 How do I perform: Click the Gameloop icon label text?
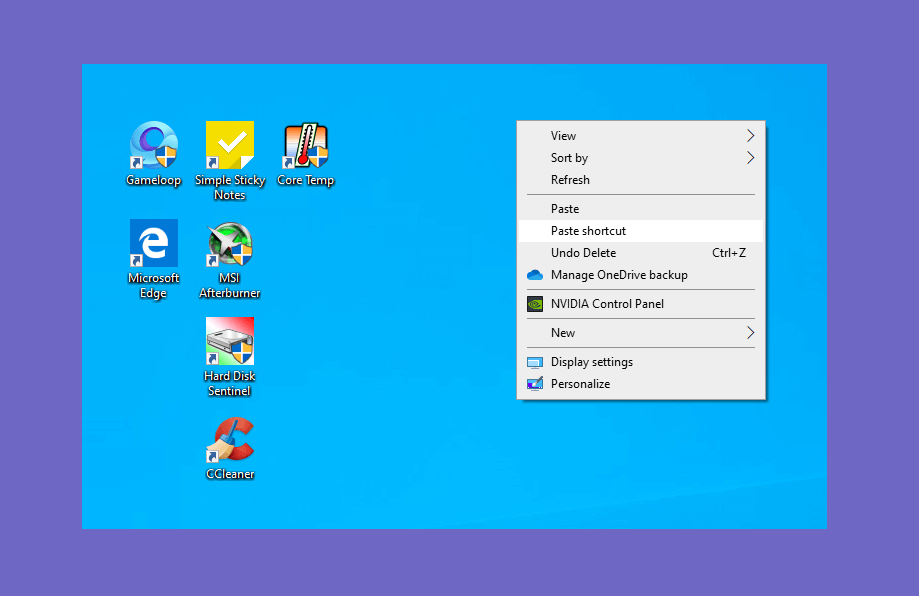pyautogui.click(x=154, y=180)
